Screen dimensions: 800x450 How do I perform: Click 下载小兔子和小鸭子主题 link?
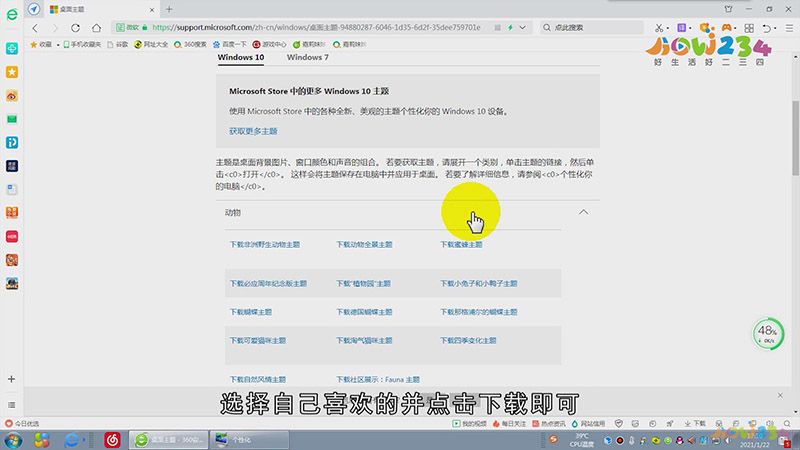pos(479,283)
